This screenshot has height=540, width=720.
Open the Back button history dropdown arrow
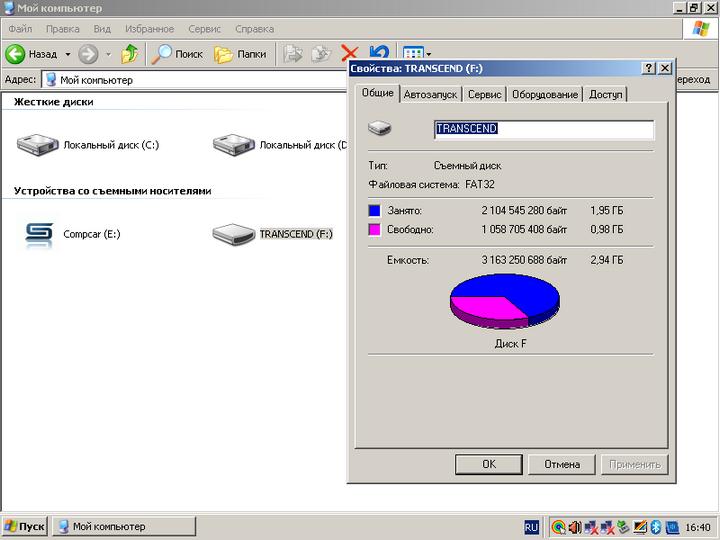[68, 54]
